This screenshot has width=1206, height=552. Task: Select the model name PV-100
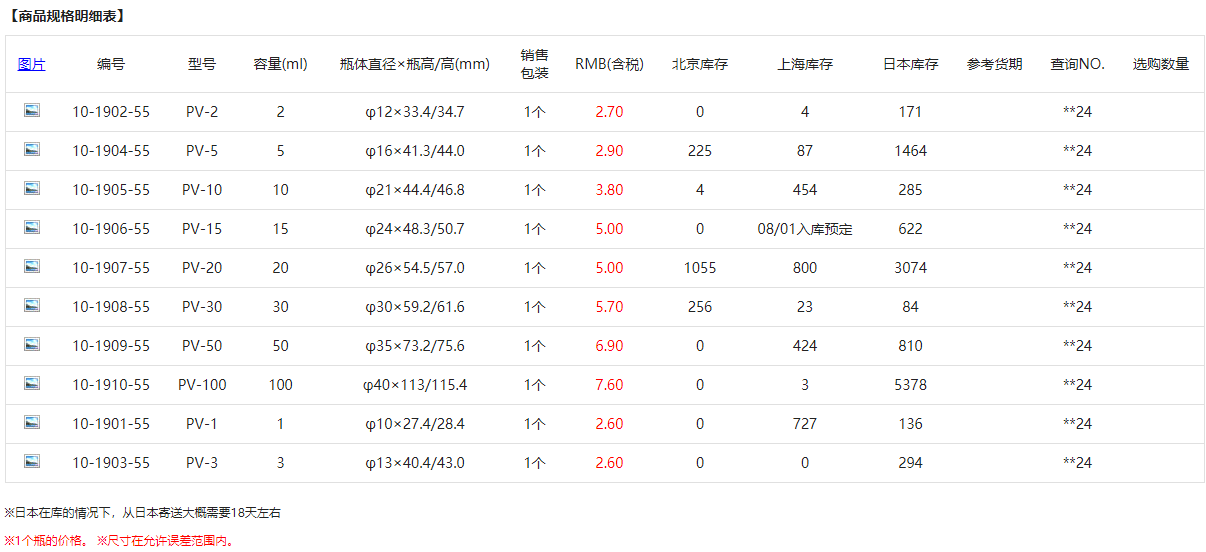click(202, 385)
